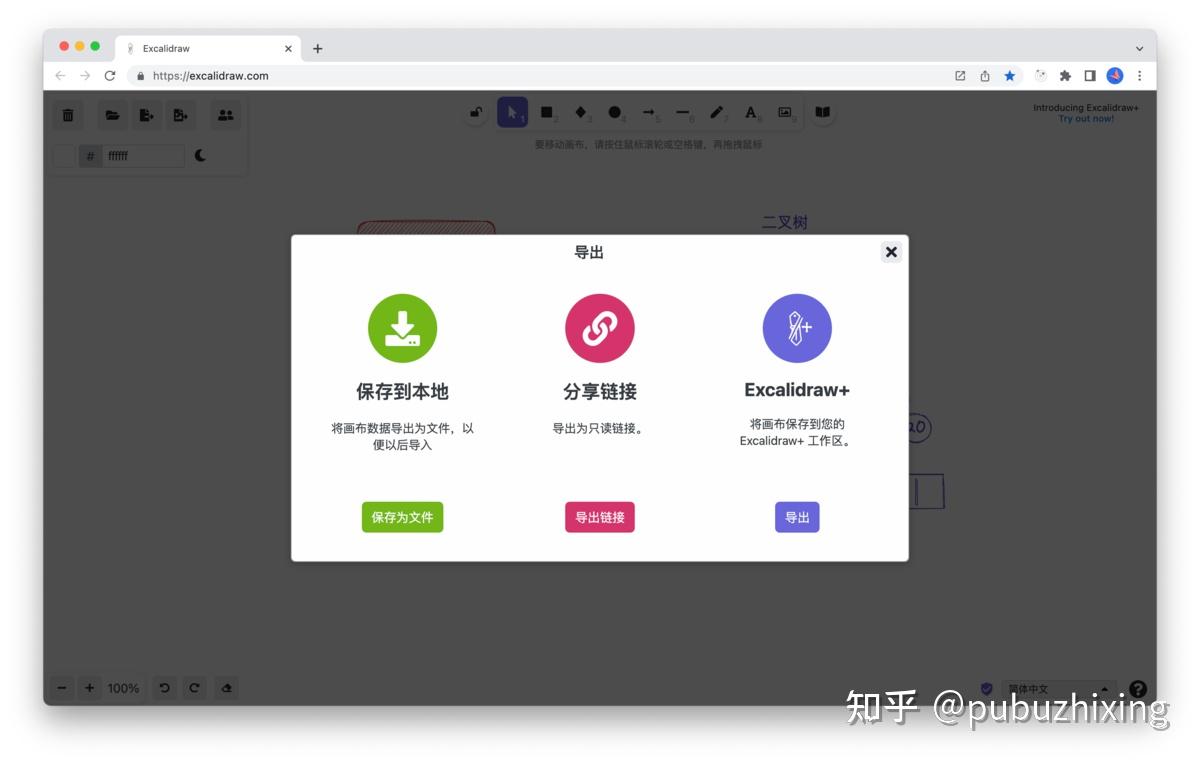Select the Diamond tool
This screenshot has height=763, width=1200.
[x=581, y=112]
